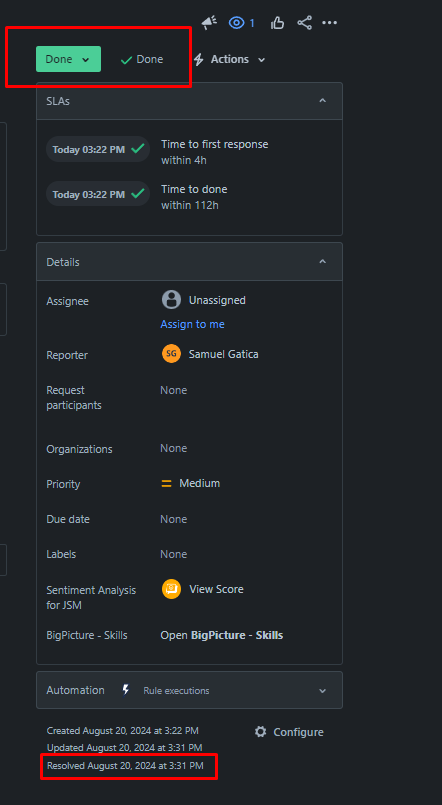442x805 pixels.
Task: Click the Resolved date text
Action: pyautogui.click(x=125, y=766)
